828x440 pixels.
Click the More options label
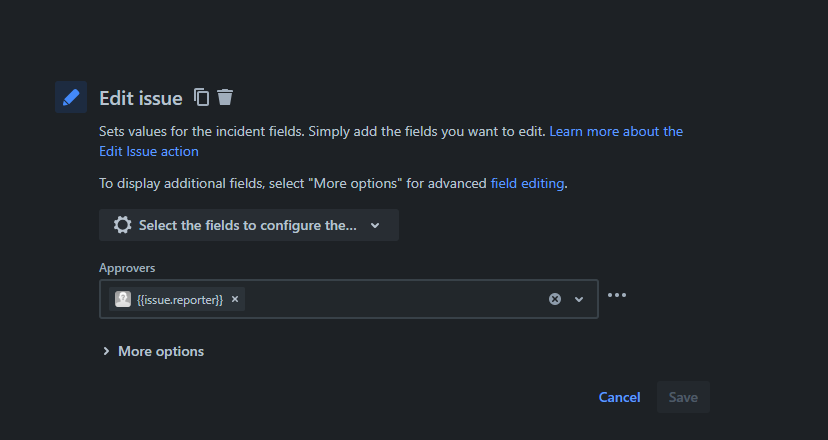pyautogui.click(x=161, y=351)
